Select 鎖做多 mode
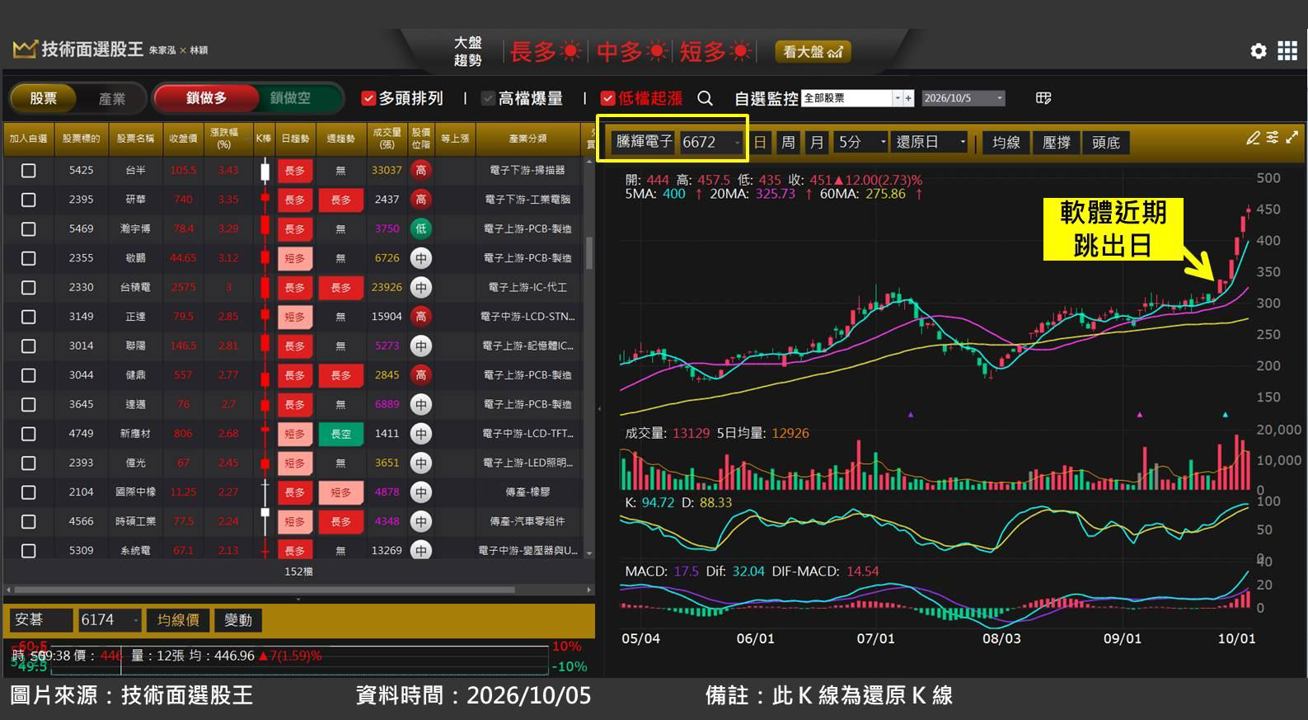The width and height of the screenshot is (1308, 720). click(x=206, y=98)
